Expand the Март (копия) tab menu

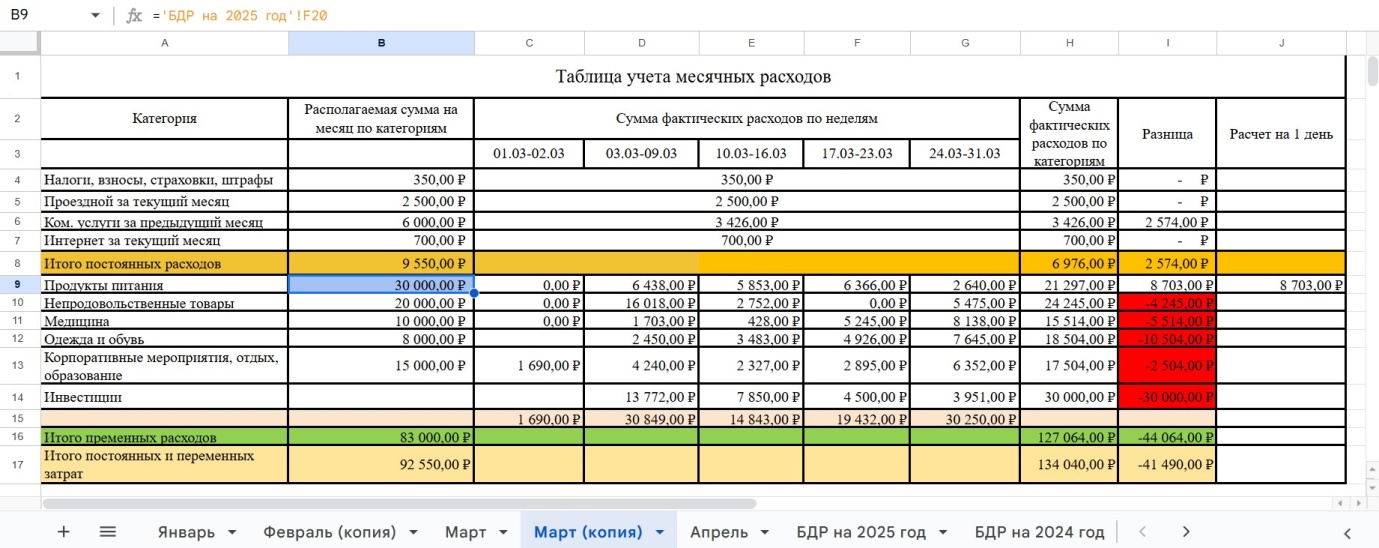tap(659, 532)
